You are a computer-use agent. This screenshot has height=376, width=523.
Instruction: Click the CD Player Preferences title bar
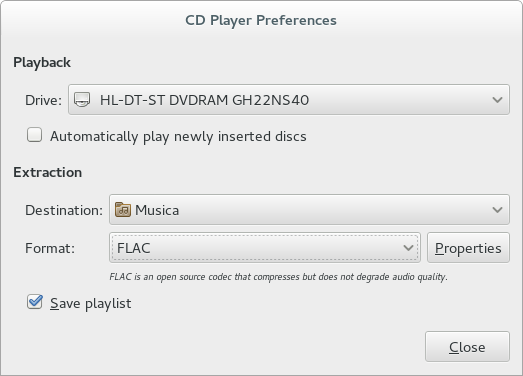tap(261, 20)
